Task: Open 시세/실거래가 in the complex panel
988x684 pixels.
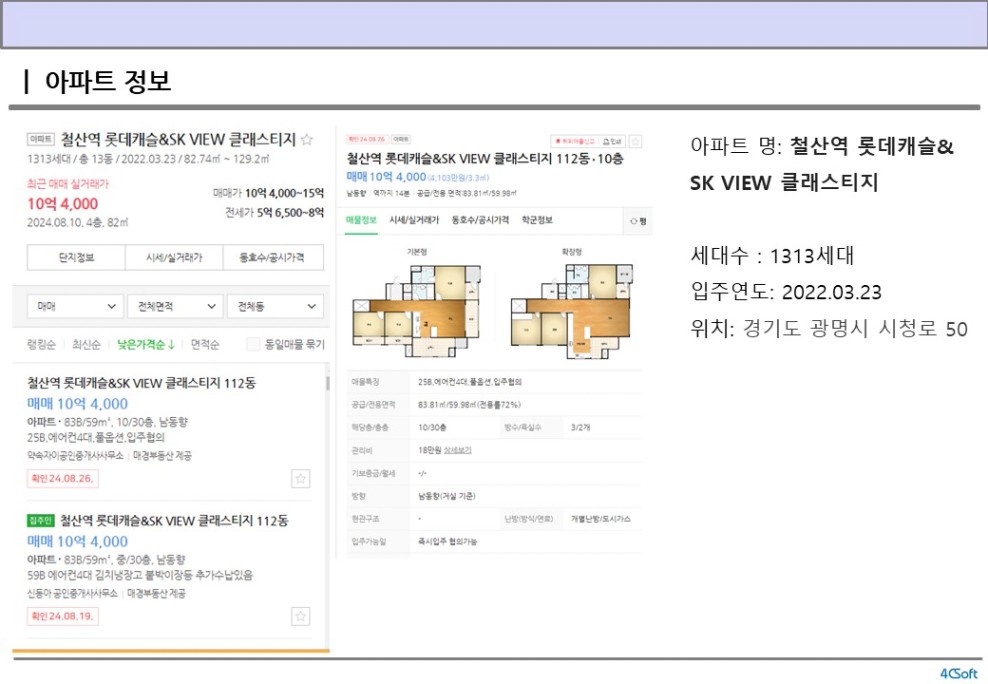Action: coord(175,258)
